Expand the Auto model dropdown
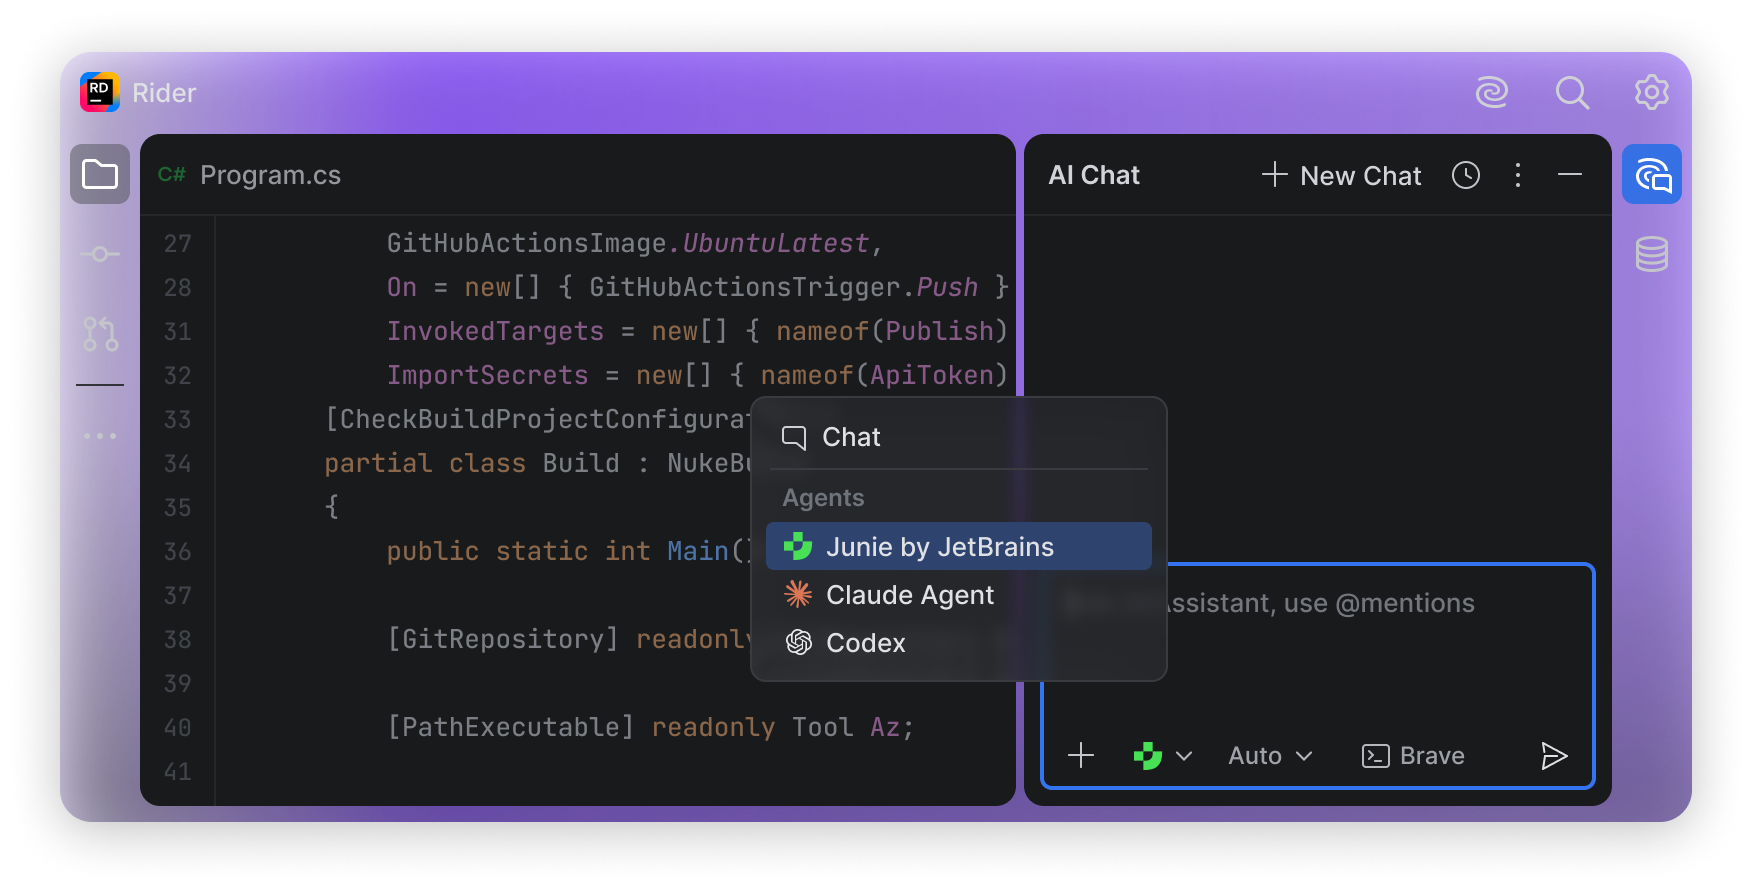Image resolution: width=1752 pixels, height=890 pixels. pyautogui.click(x=1270, y=756)
